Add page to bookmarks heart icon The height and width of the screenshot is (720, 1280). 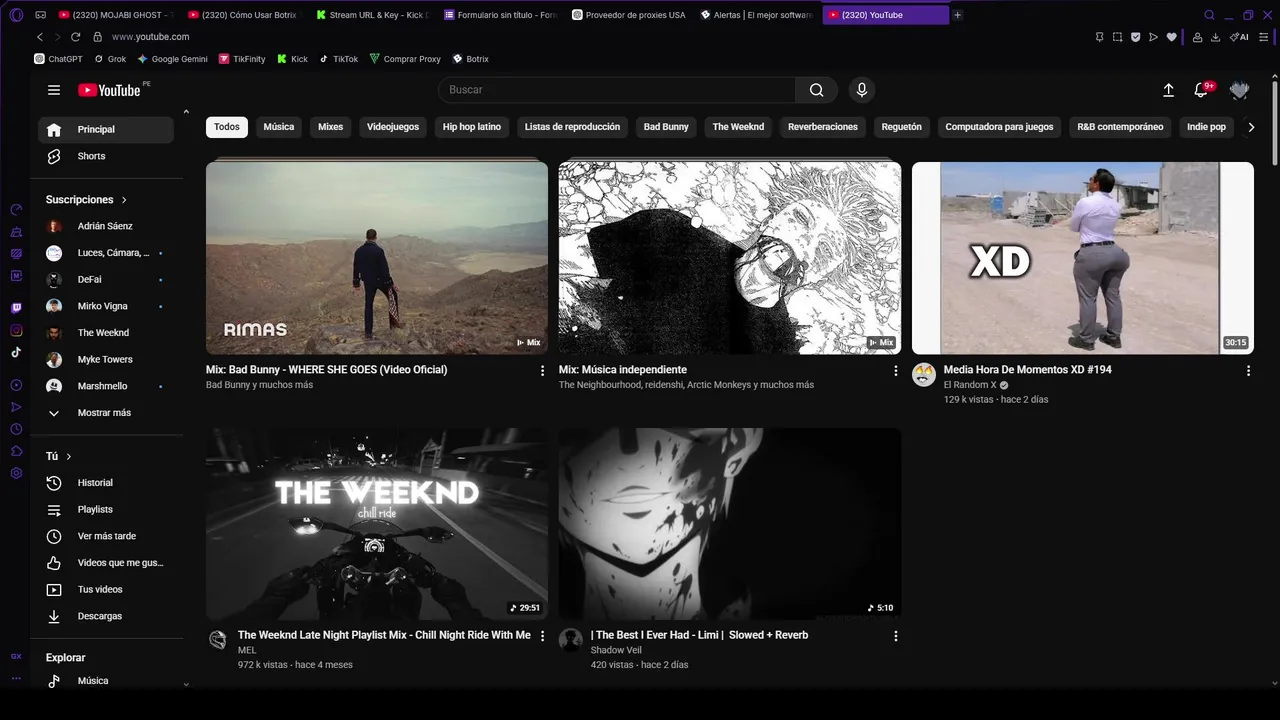1171,37
